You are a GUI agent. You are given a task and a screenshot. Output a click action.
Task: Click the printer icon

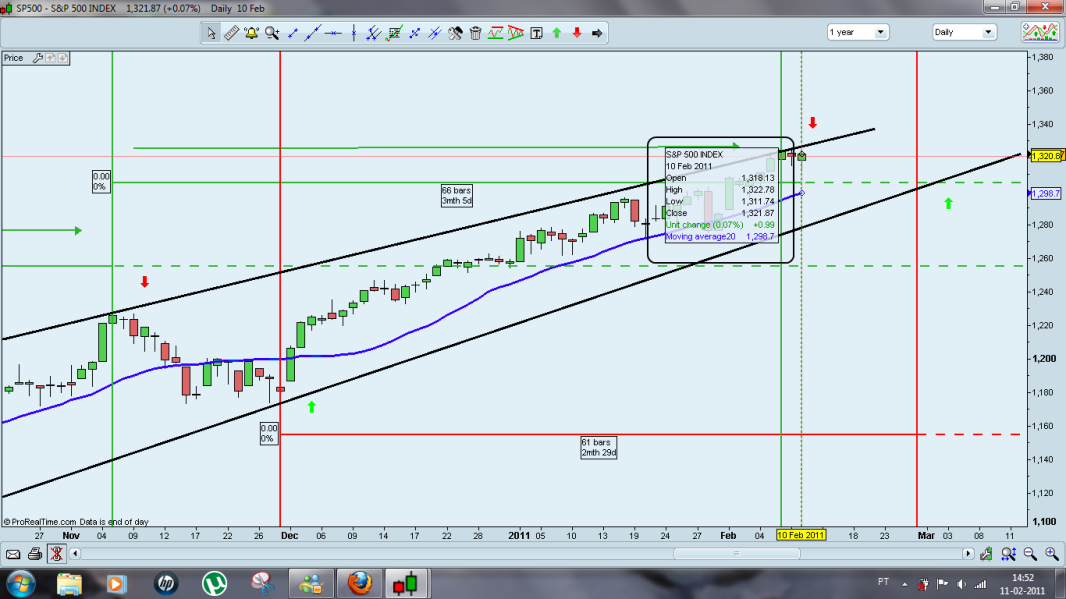(35, 554)
